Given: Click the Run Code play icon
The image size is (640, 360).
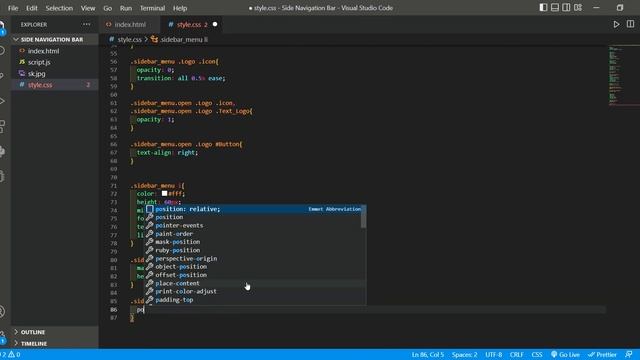Looking at the screenshot, I should pyautogui.click(x=616, y=24).
